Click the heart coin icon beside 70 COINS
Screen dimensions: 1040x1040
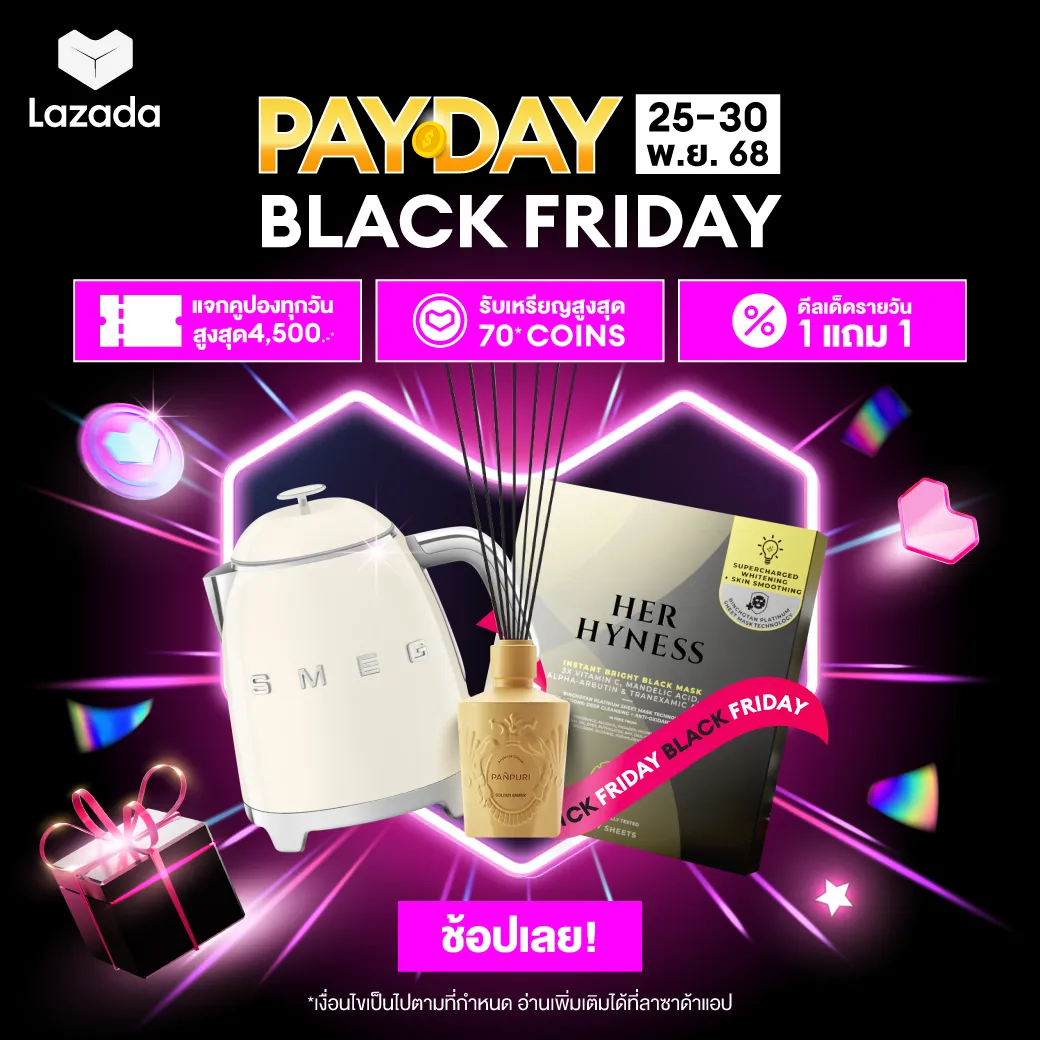[x=440, y=320]
